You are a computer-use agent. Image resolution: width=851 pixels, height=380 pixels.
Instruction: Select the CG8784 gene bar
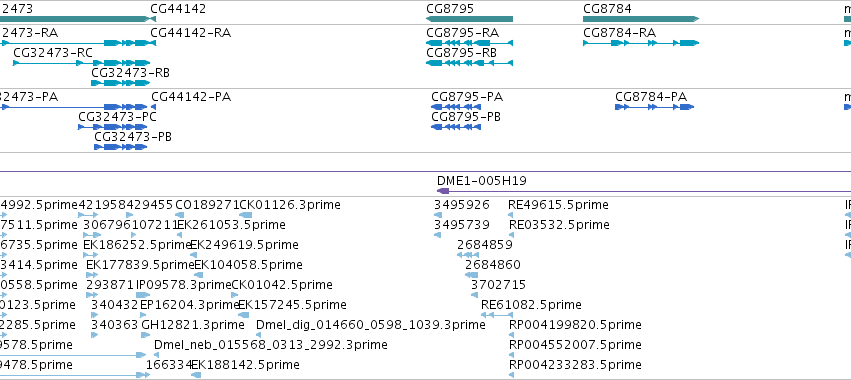coord(641,19)
